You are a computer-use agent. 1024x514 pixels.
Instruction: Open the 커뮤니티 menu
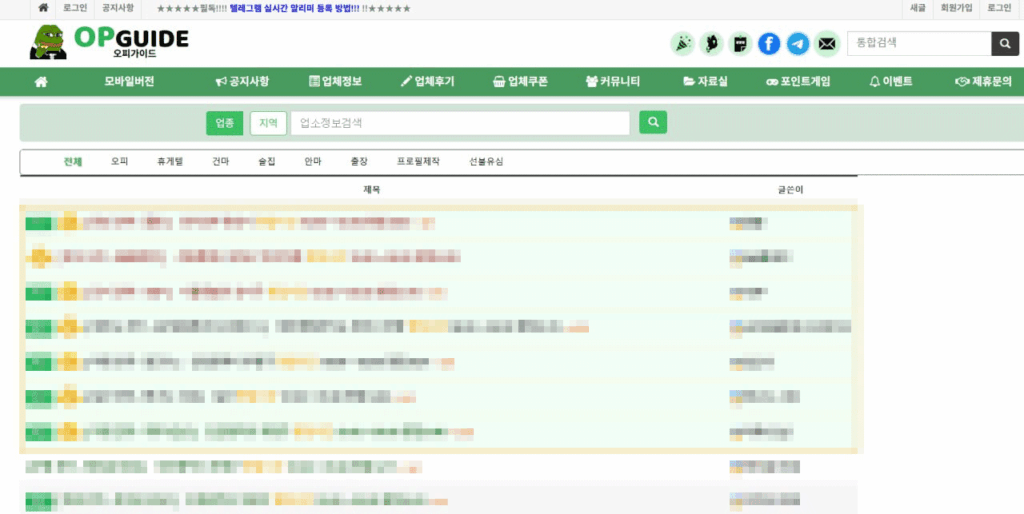pos(613,82)
